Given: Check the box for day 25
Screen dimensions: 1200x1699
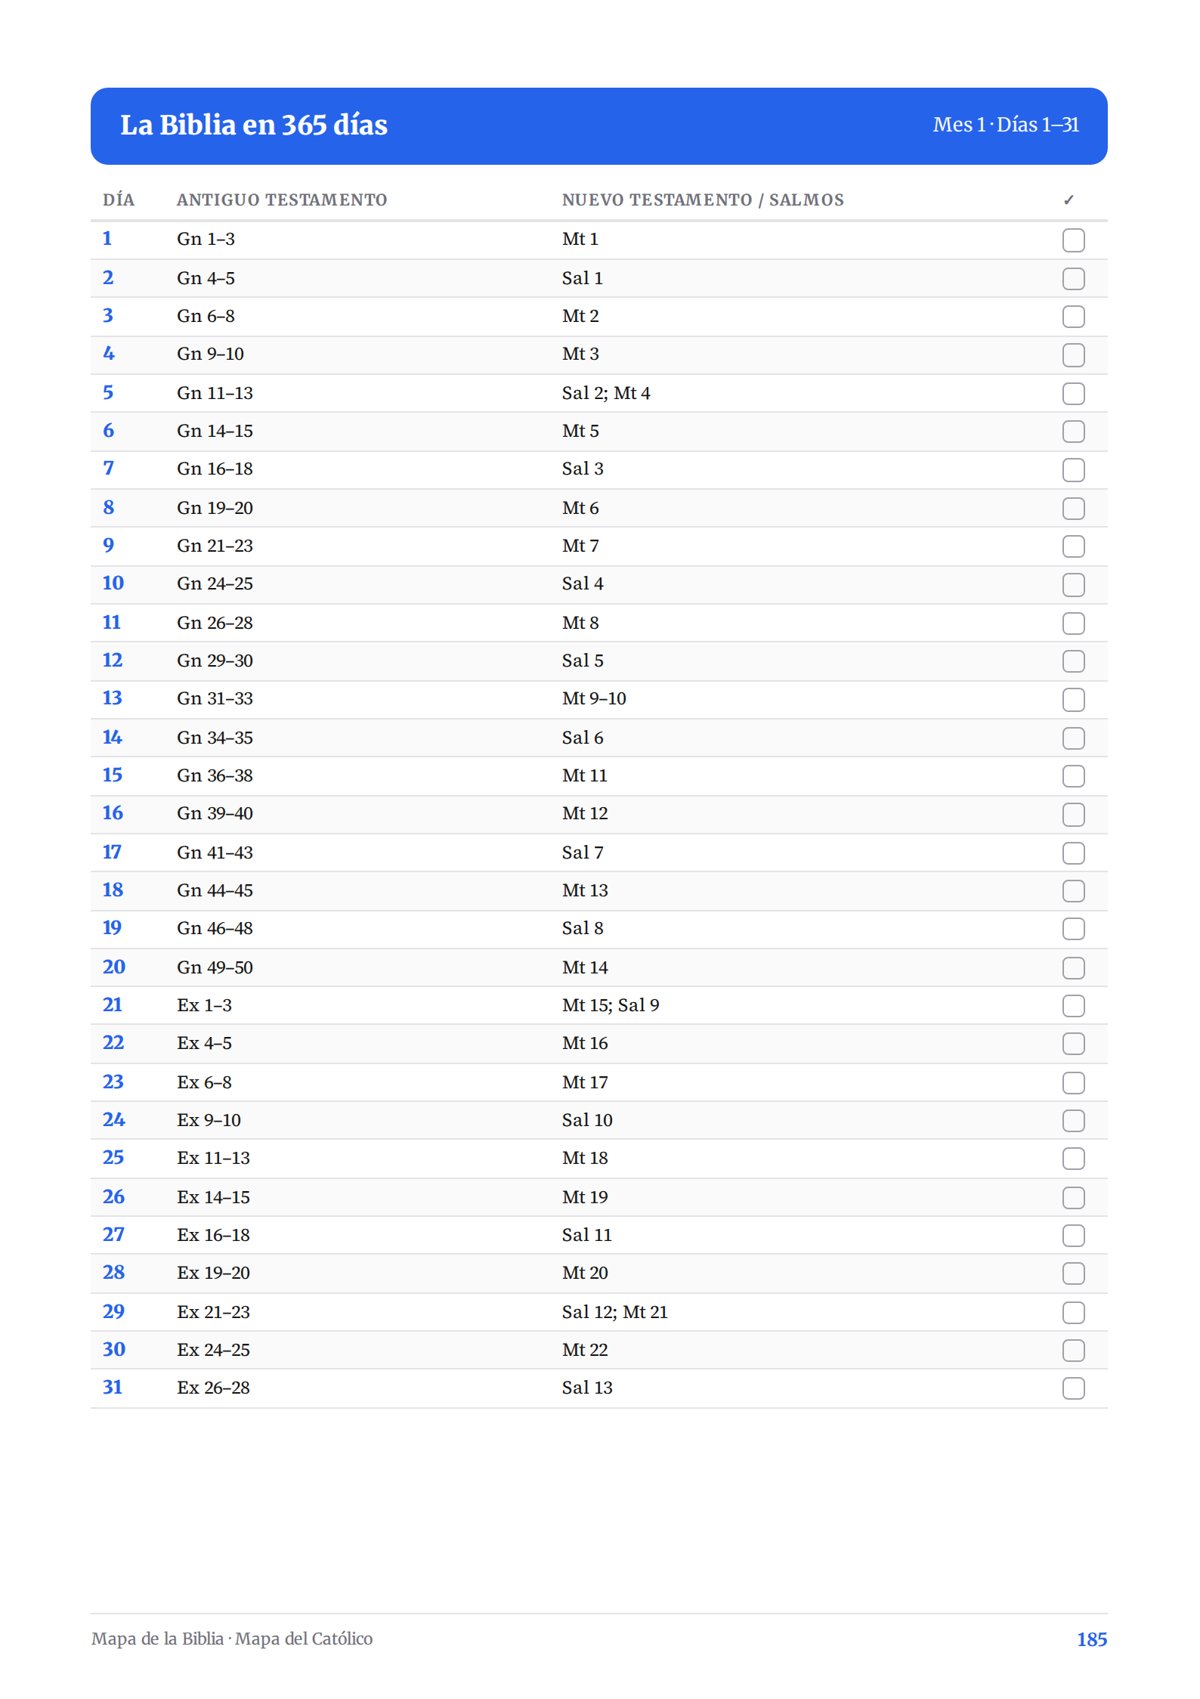Looking at the screenshot, I should [x=1073, y=1160].
